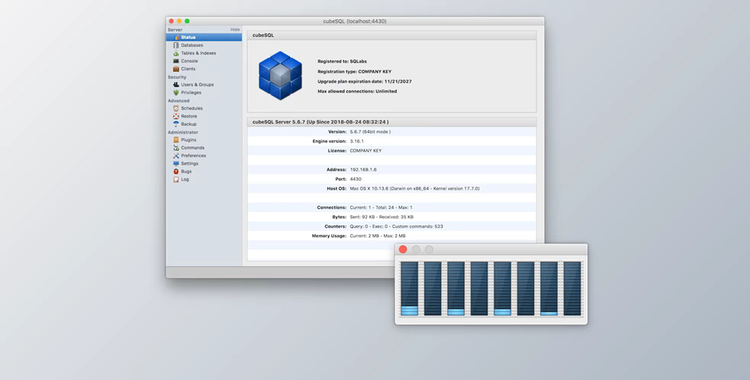750x380 pixels.
Task: Click the Engine version value '3.16.1'
Action: pyautogui.click(x=357, y=141)
